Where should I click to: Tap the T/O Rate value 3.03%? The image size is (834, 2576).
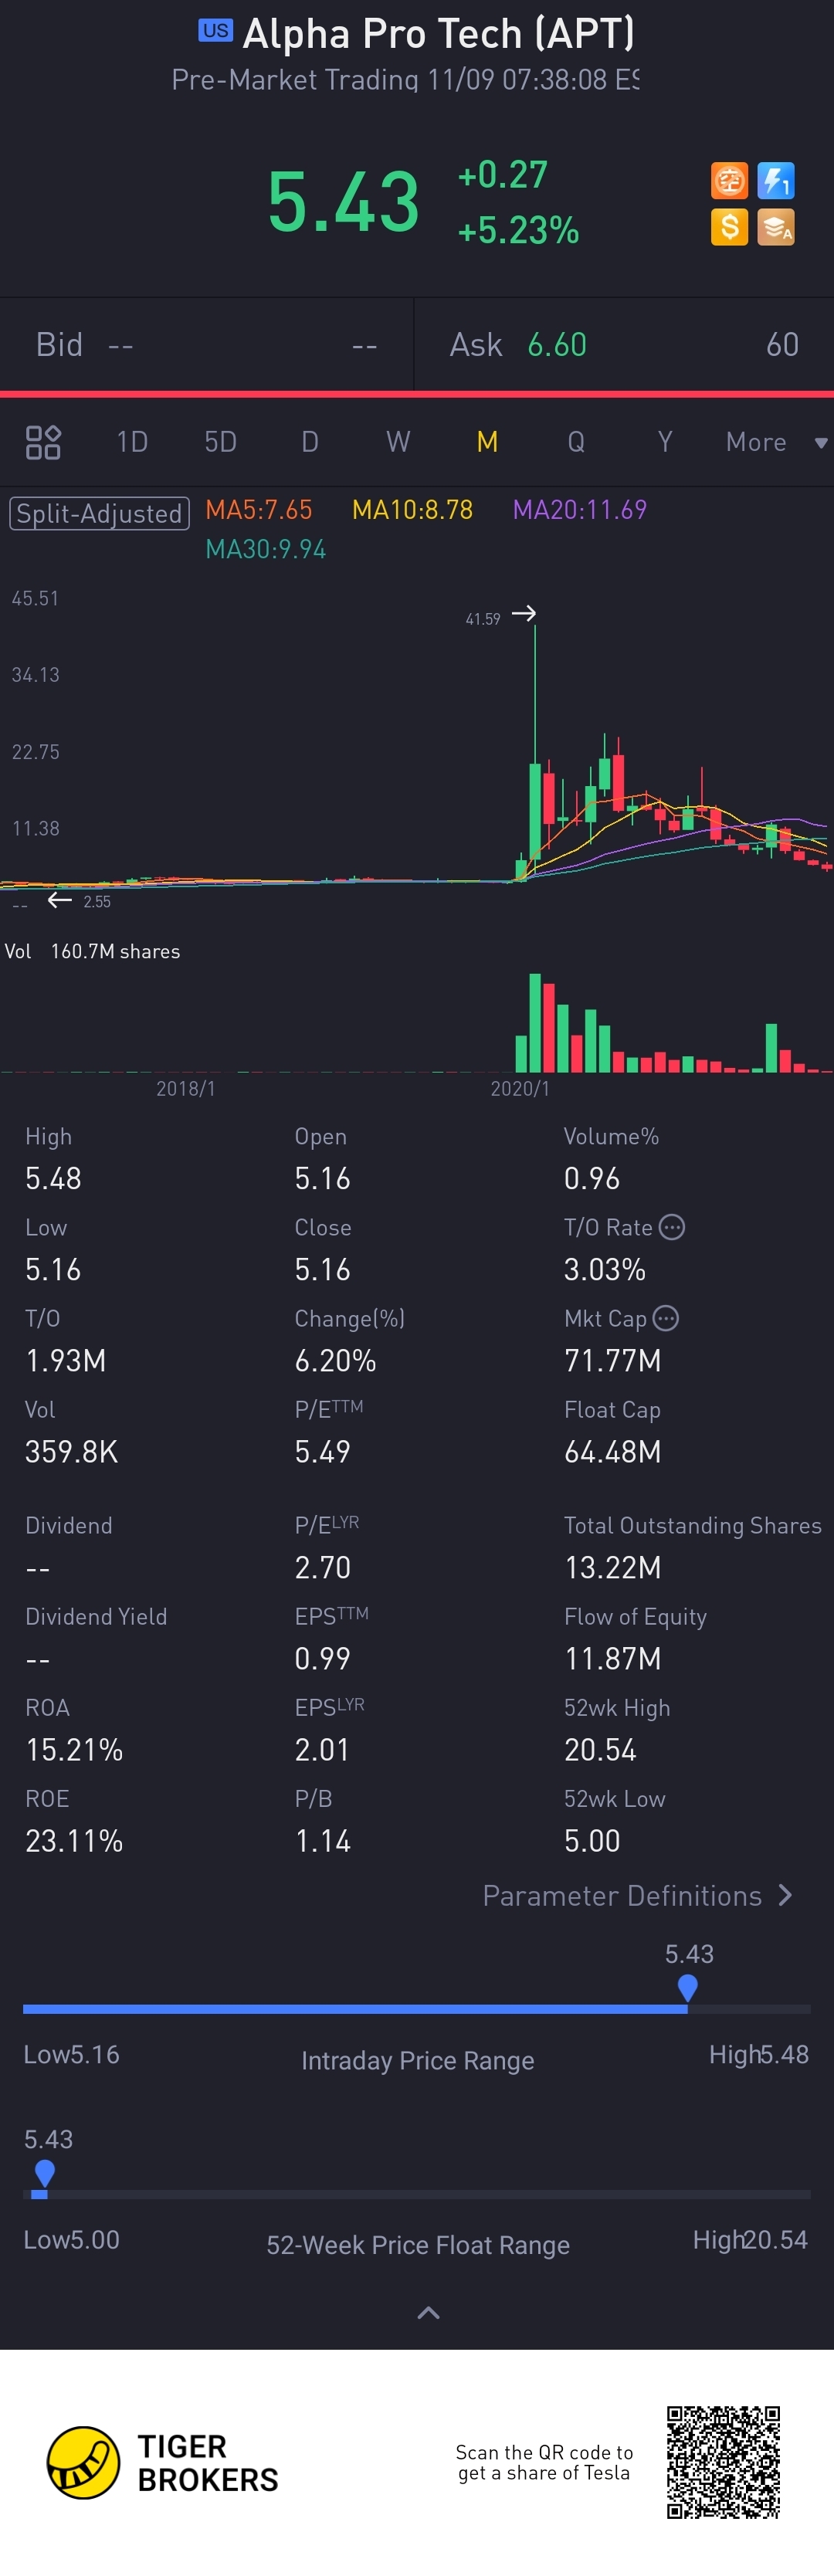(605, 1269)
